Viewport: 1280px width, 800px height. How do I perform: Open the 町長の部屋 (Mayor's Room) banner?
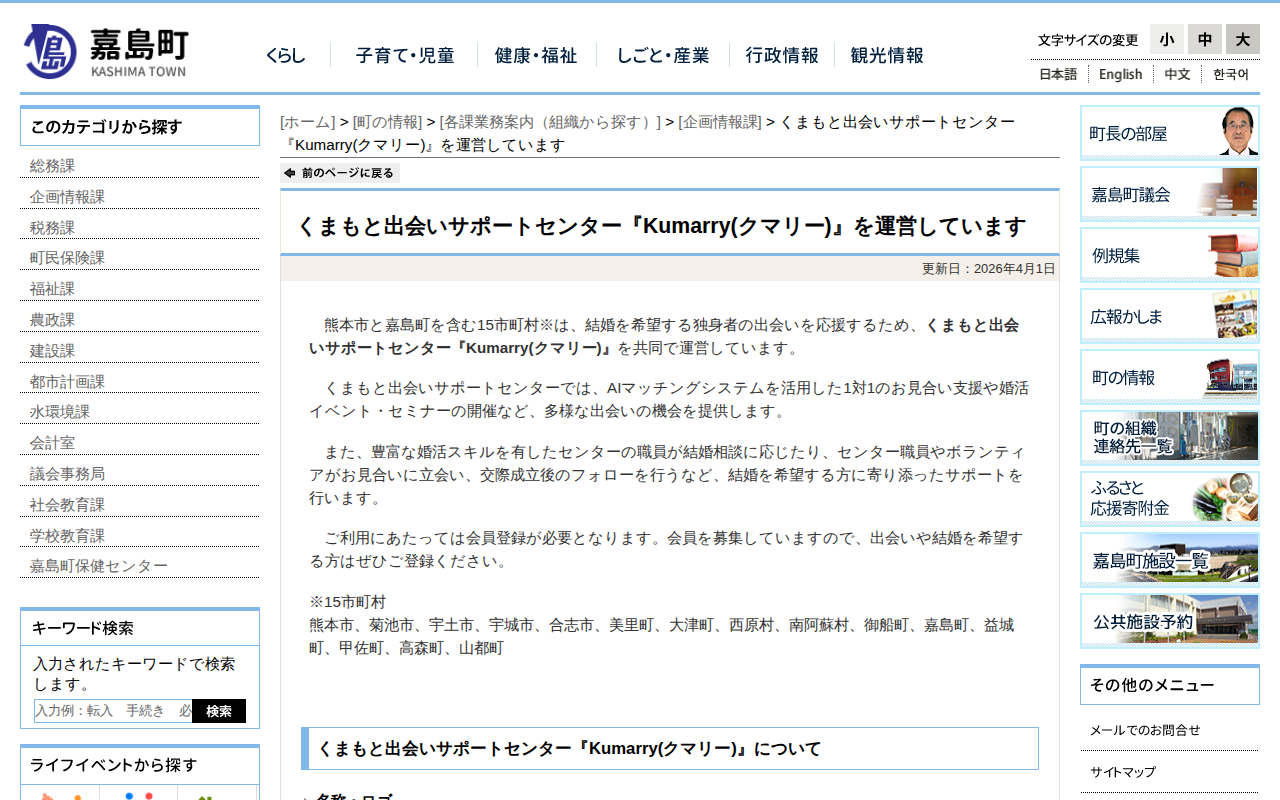pos(1169,131)
